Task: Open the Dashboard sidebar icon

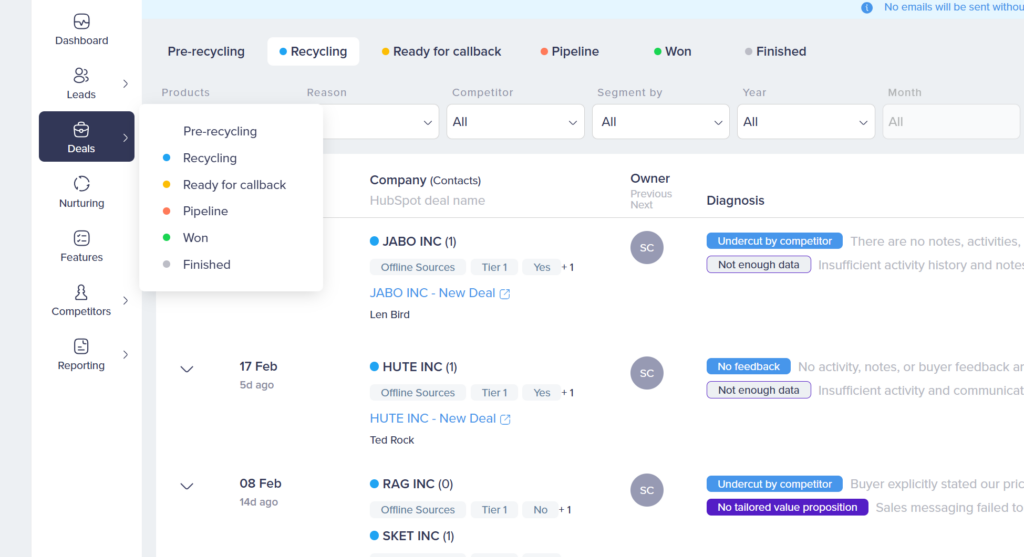Action: (x=82, y=22)
